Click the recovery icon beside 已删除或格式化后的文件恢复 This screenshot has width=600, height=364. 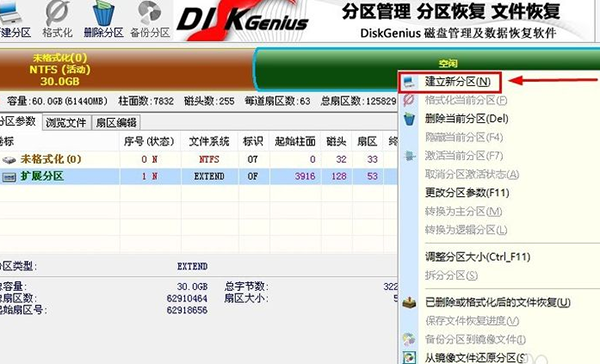409,303
